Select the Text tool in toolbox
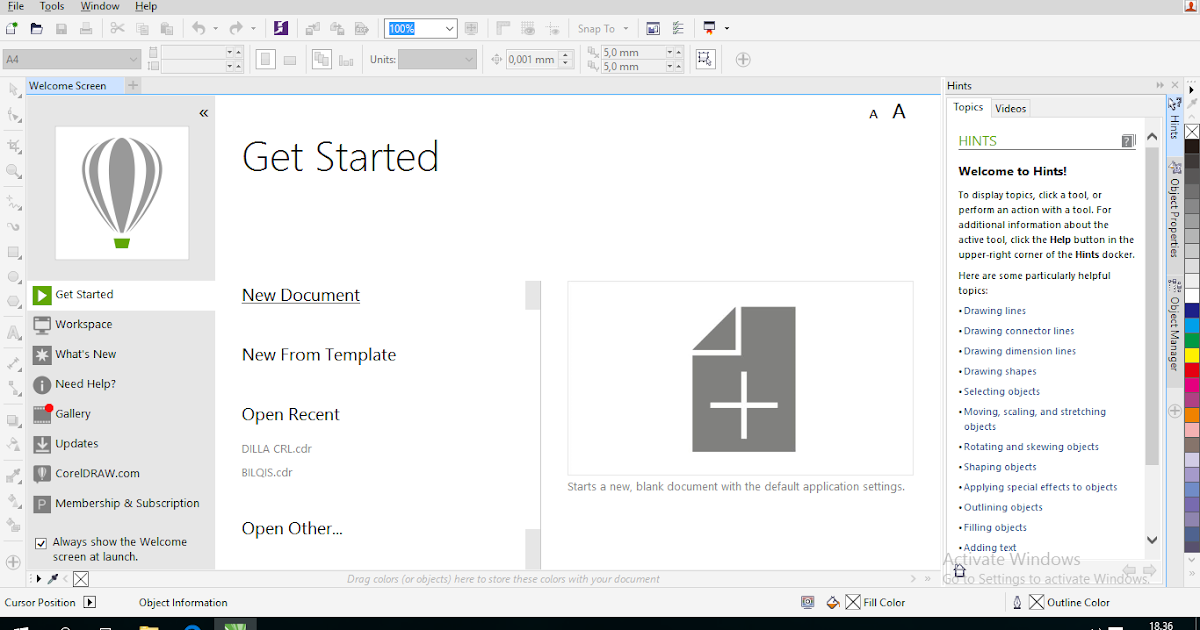This screenshot has width=1200, height=630. (x=14, y=333)
